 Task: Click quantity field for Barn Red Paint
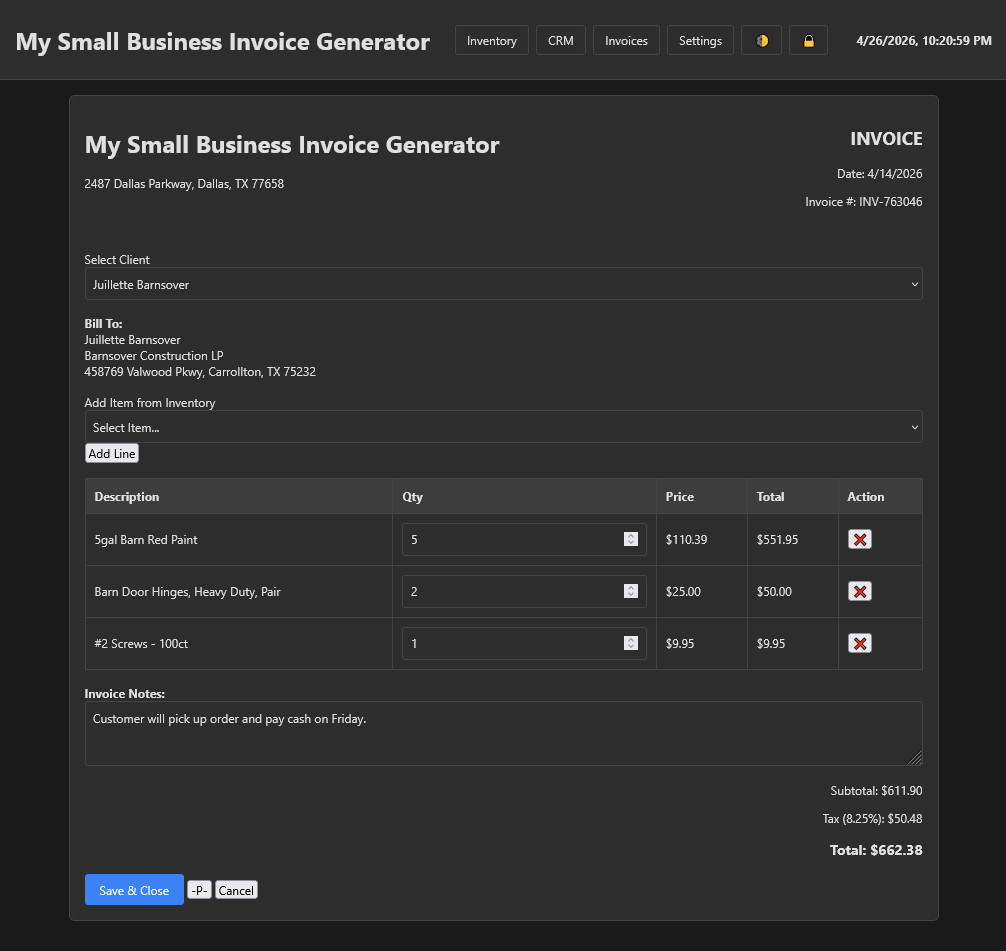pyautogui.click(x=524, y=540)
